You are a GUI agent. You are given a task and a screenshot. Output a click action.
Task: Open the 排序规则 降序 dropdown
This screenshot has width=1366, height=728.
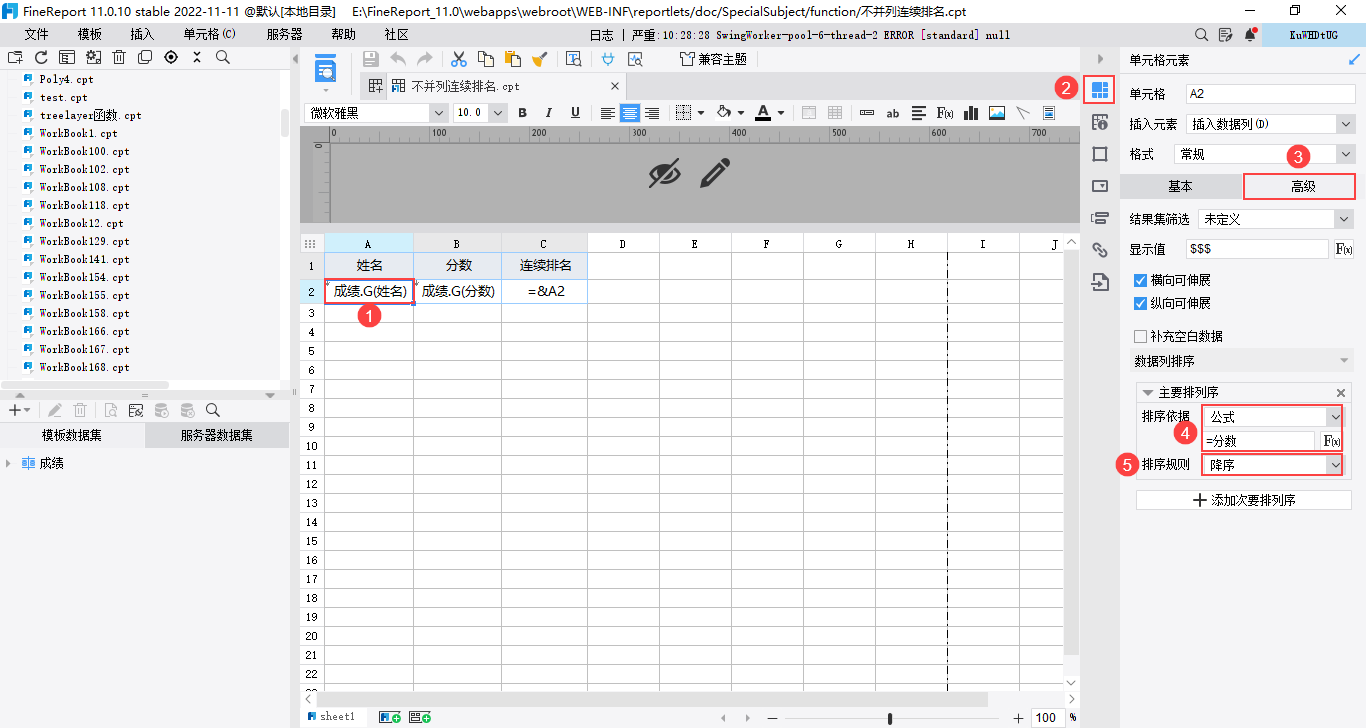coord(1274,465)
